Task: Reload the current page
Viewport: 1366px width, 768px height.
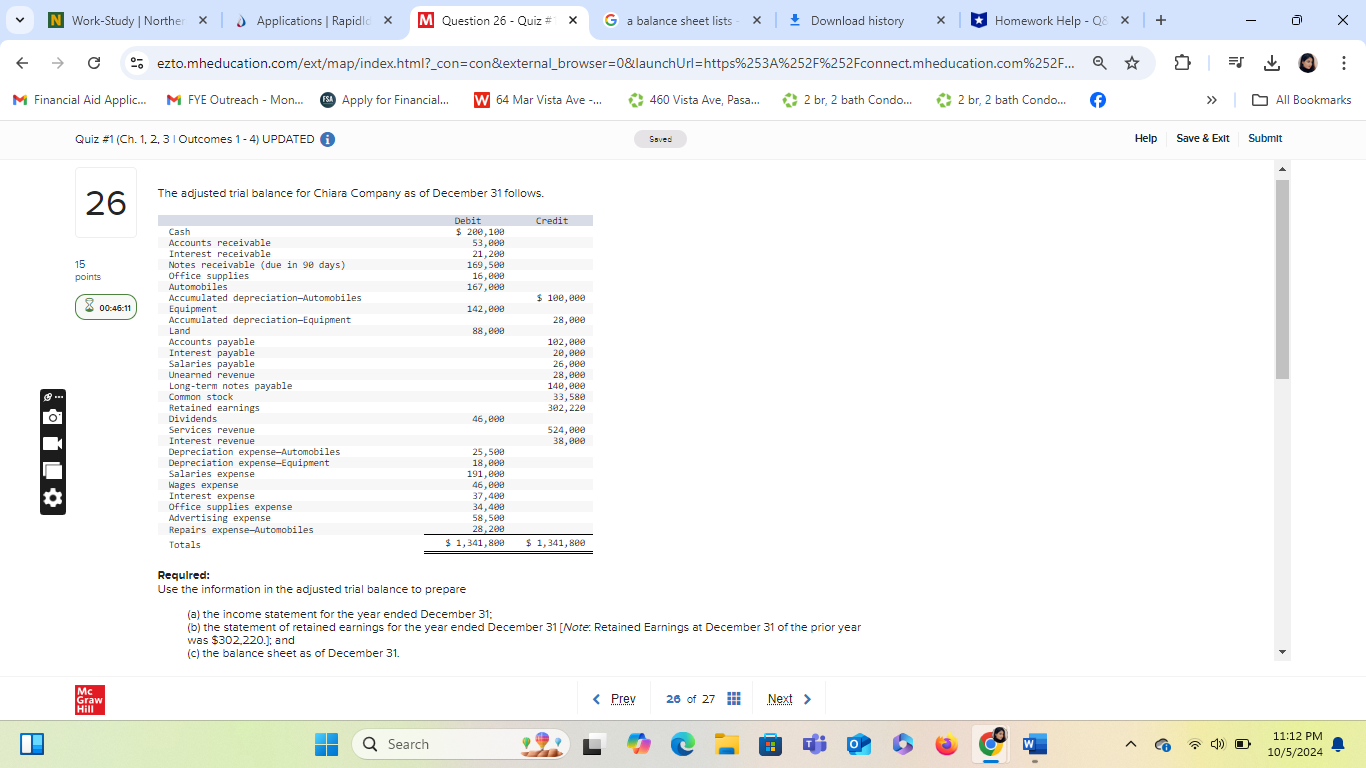Action: [94, 63]
